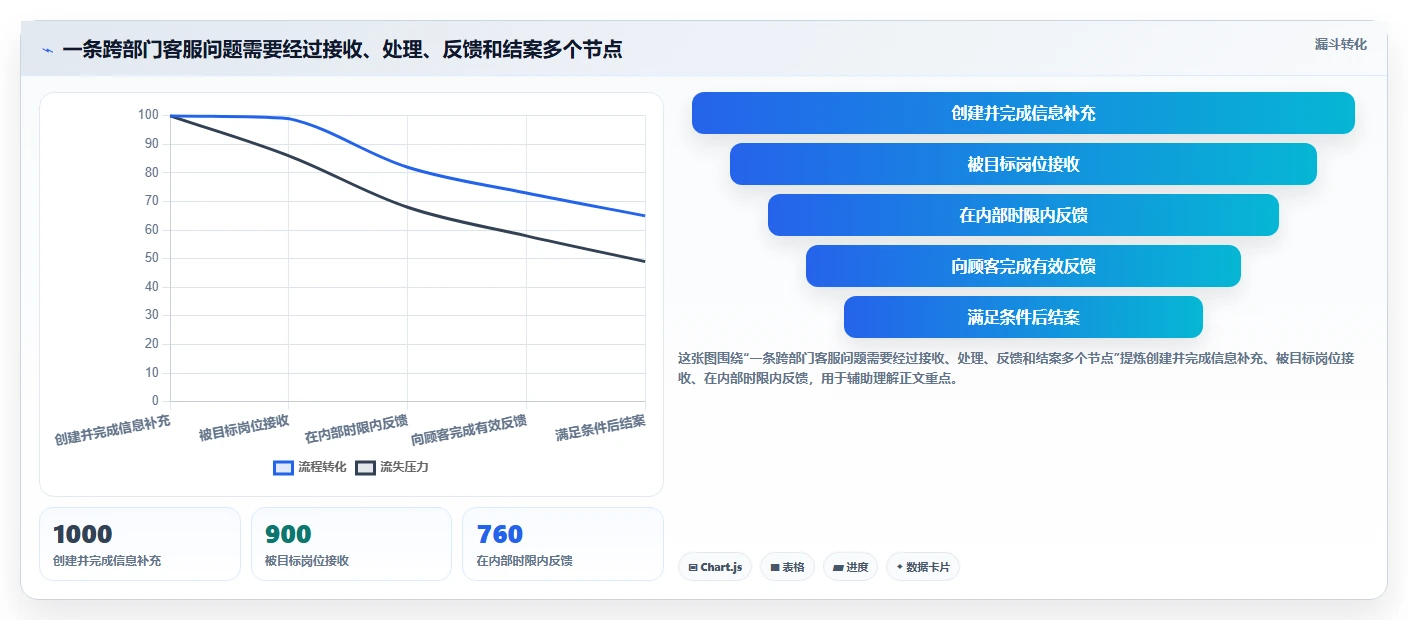Select the 在内部时限内反馈 funnel bar
This screenshot has width=1408, height=620.
click(x=1023, y=215)
